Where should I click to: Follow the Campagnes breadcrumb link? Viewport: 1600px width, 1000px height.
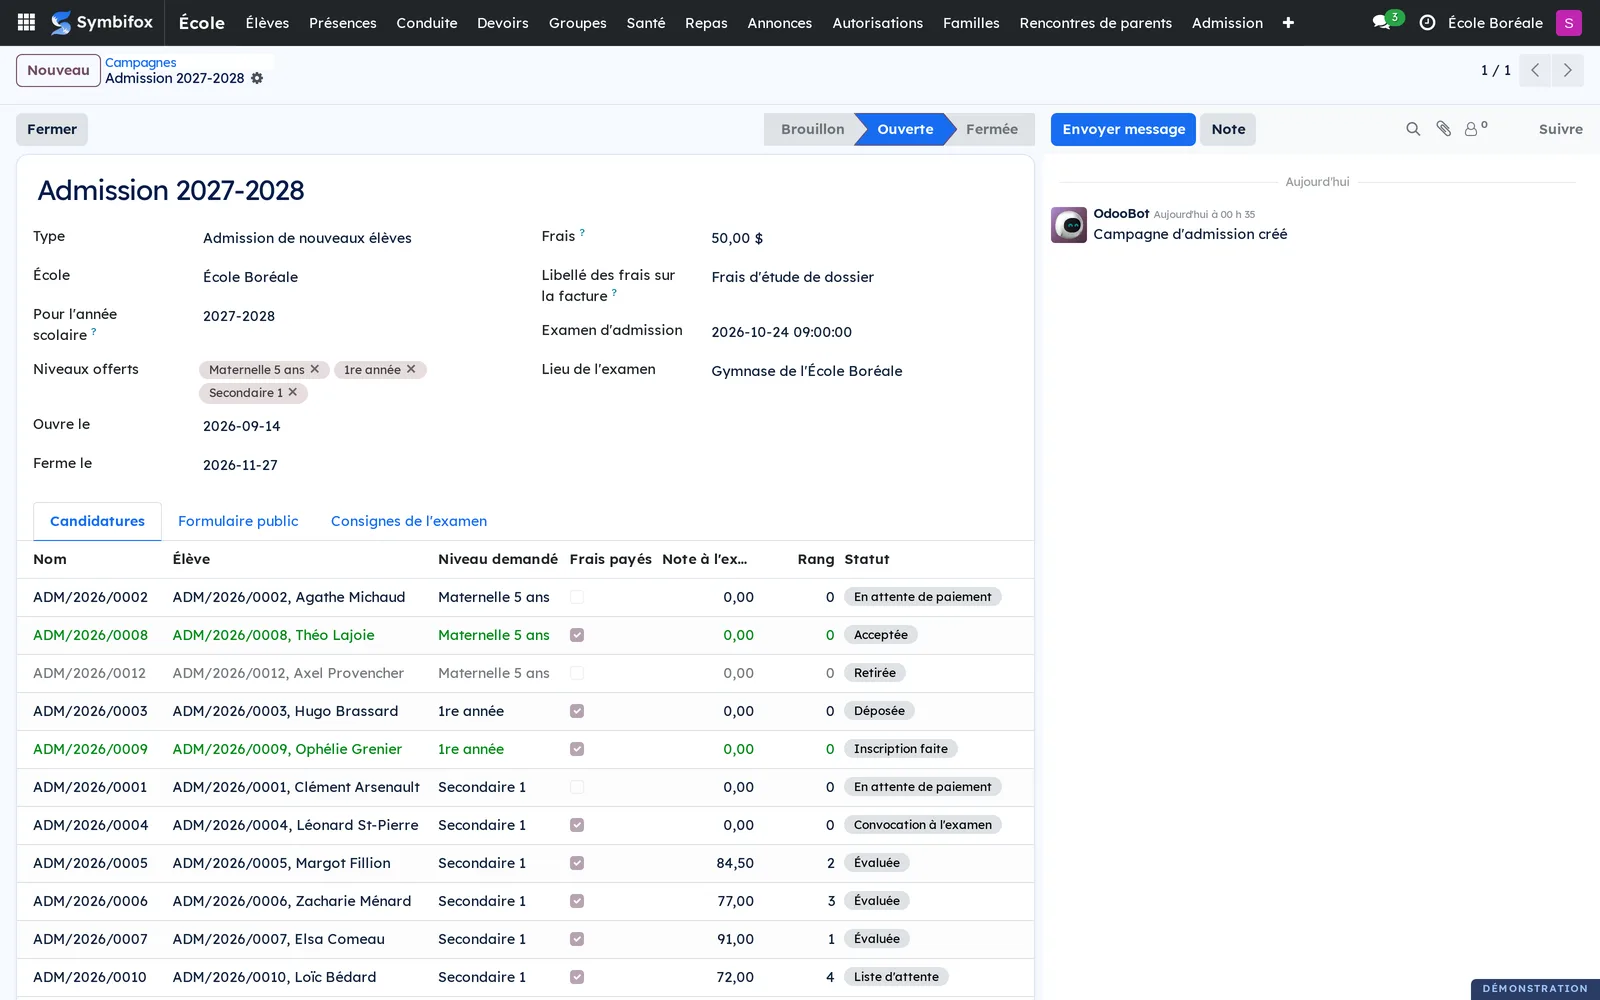(x=141, y=62)
